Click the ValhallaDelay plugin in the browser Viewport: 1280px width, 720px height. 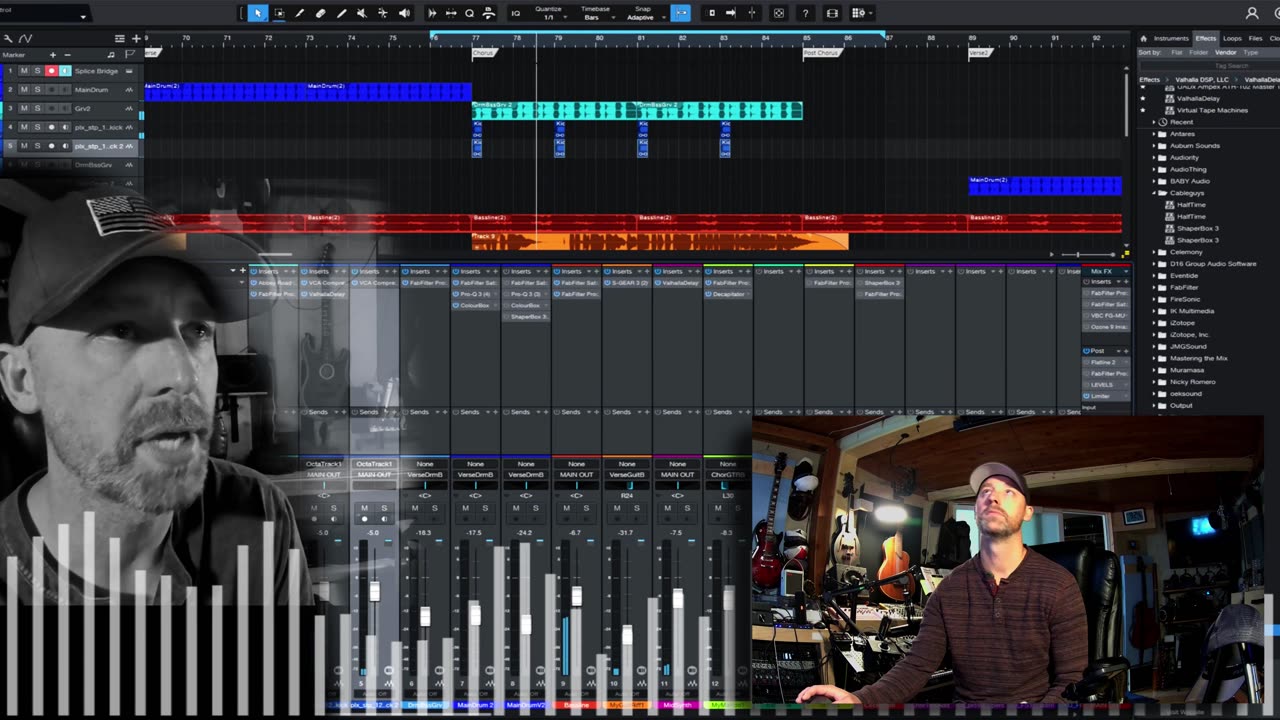tap(1198, 98)
